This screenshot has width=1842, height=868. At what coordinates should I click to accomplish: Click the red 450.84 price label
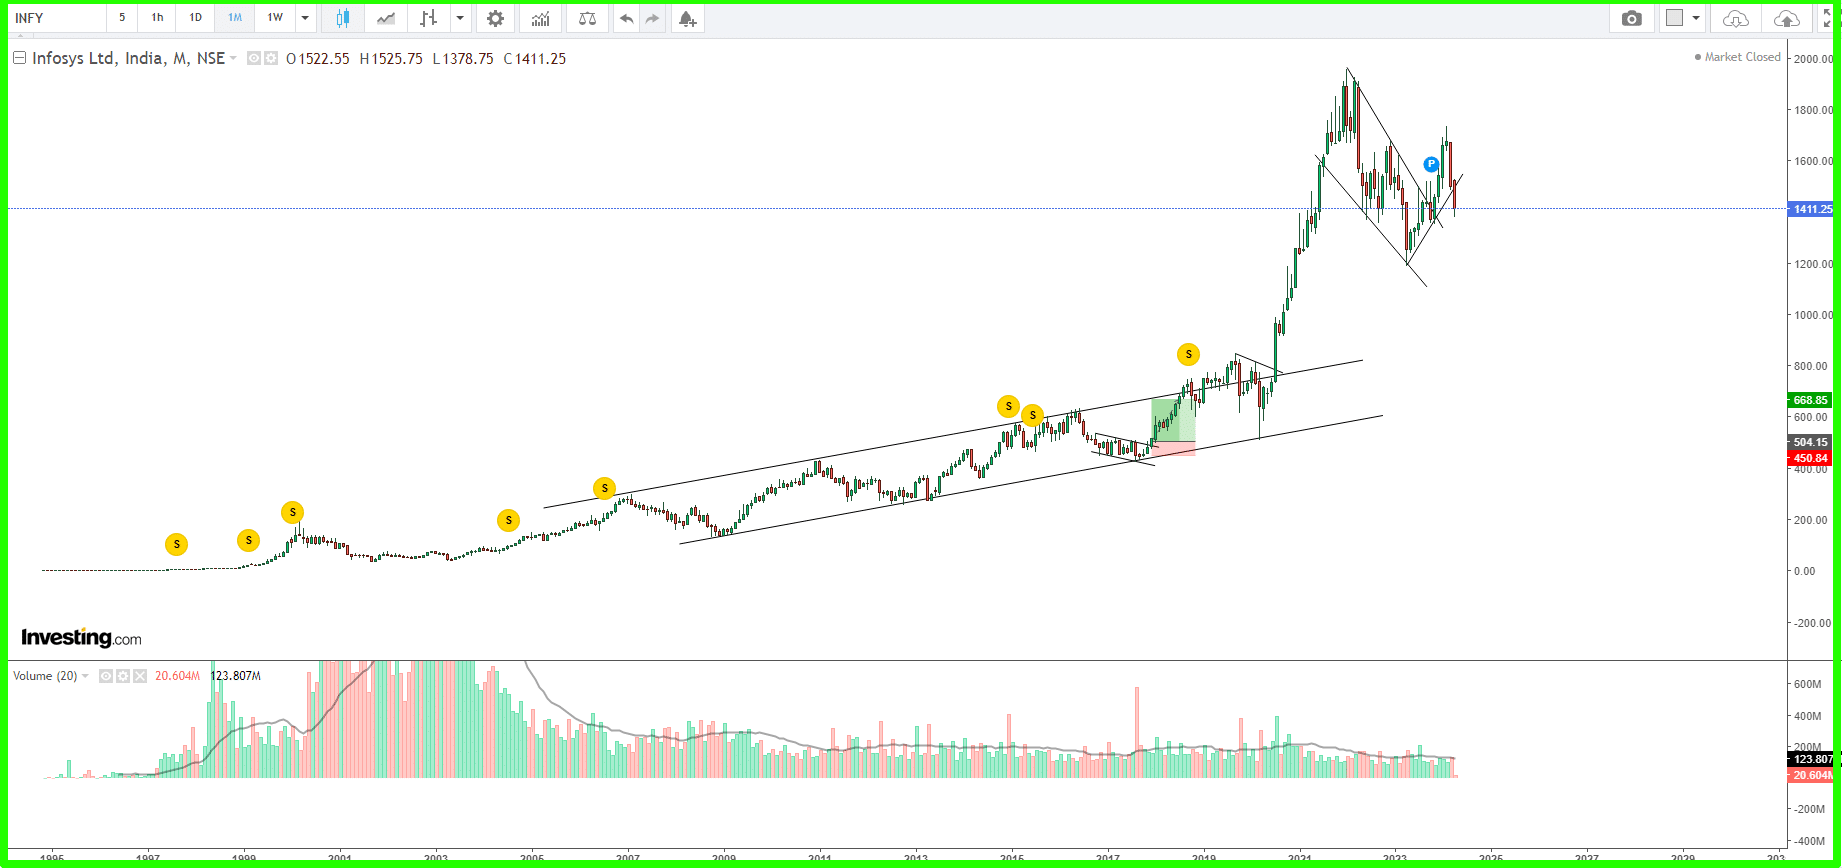point(1810,458)
